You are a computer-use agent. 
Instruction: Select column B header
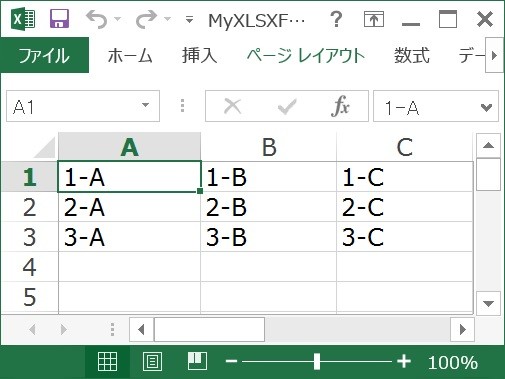pyautogui.click(x=269, y=147)
